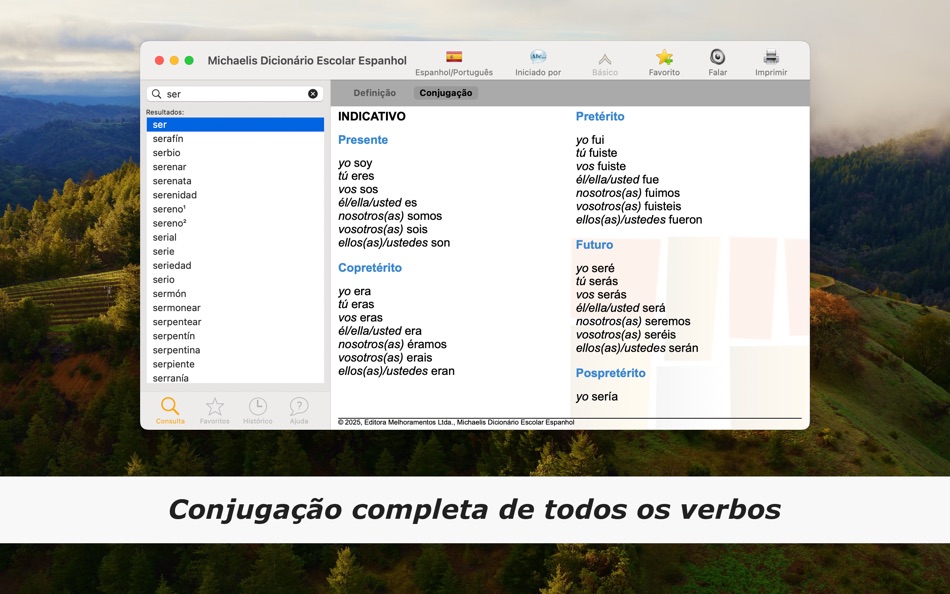Image resolution: width=950 pixels, height=594 pixels.
Task: Choose serpentina from the results
Action: tap(235, 350)
